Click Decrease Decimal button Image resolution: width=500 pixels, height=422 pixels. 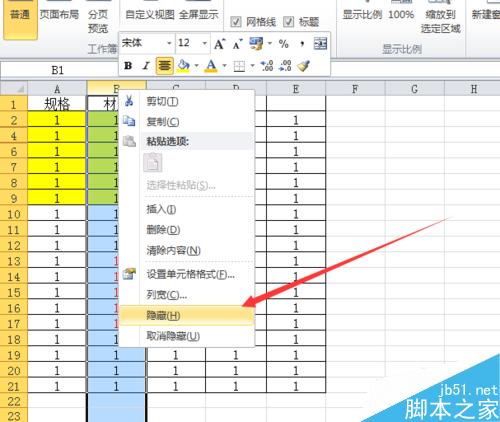(x=286, y=66)
